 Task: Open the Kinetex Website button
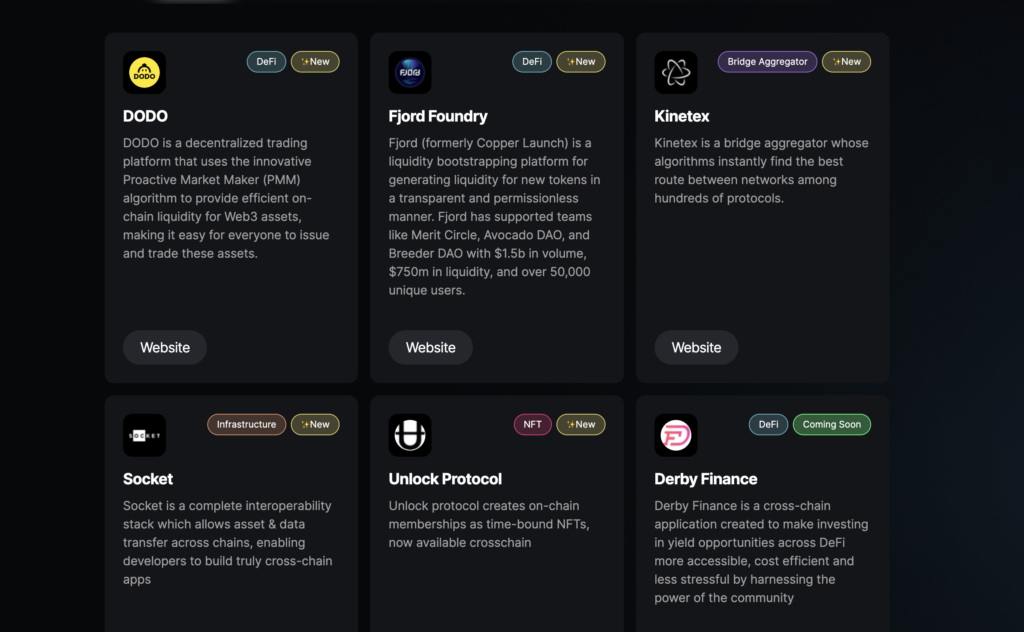pos(697,348)
